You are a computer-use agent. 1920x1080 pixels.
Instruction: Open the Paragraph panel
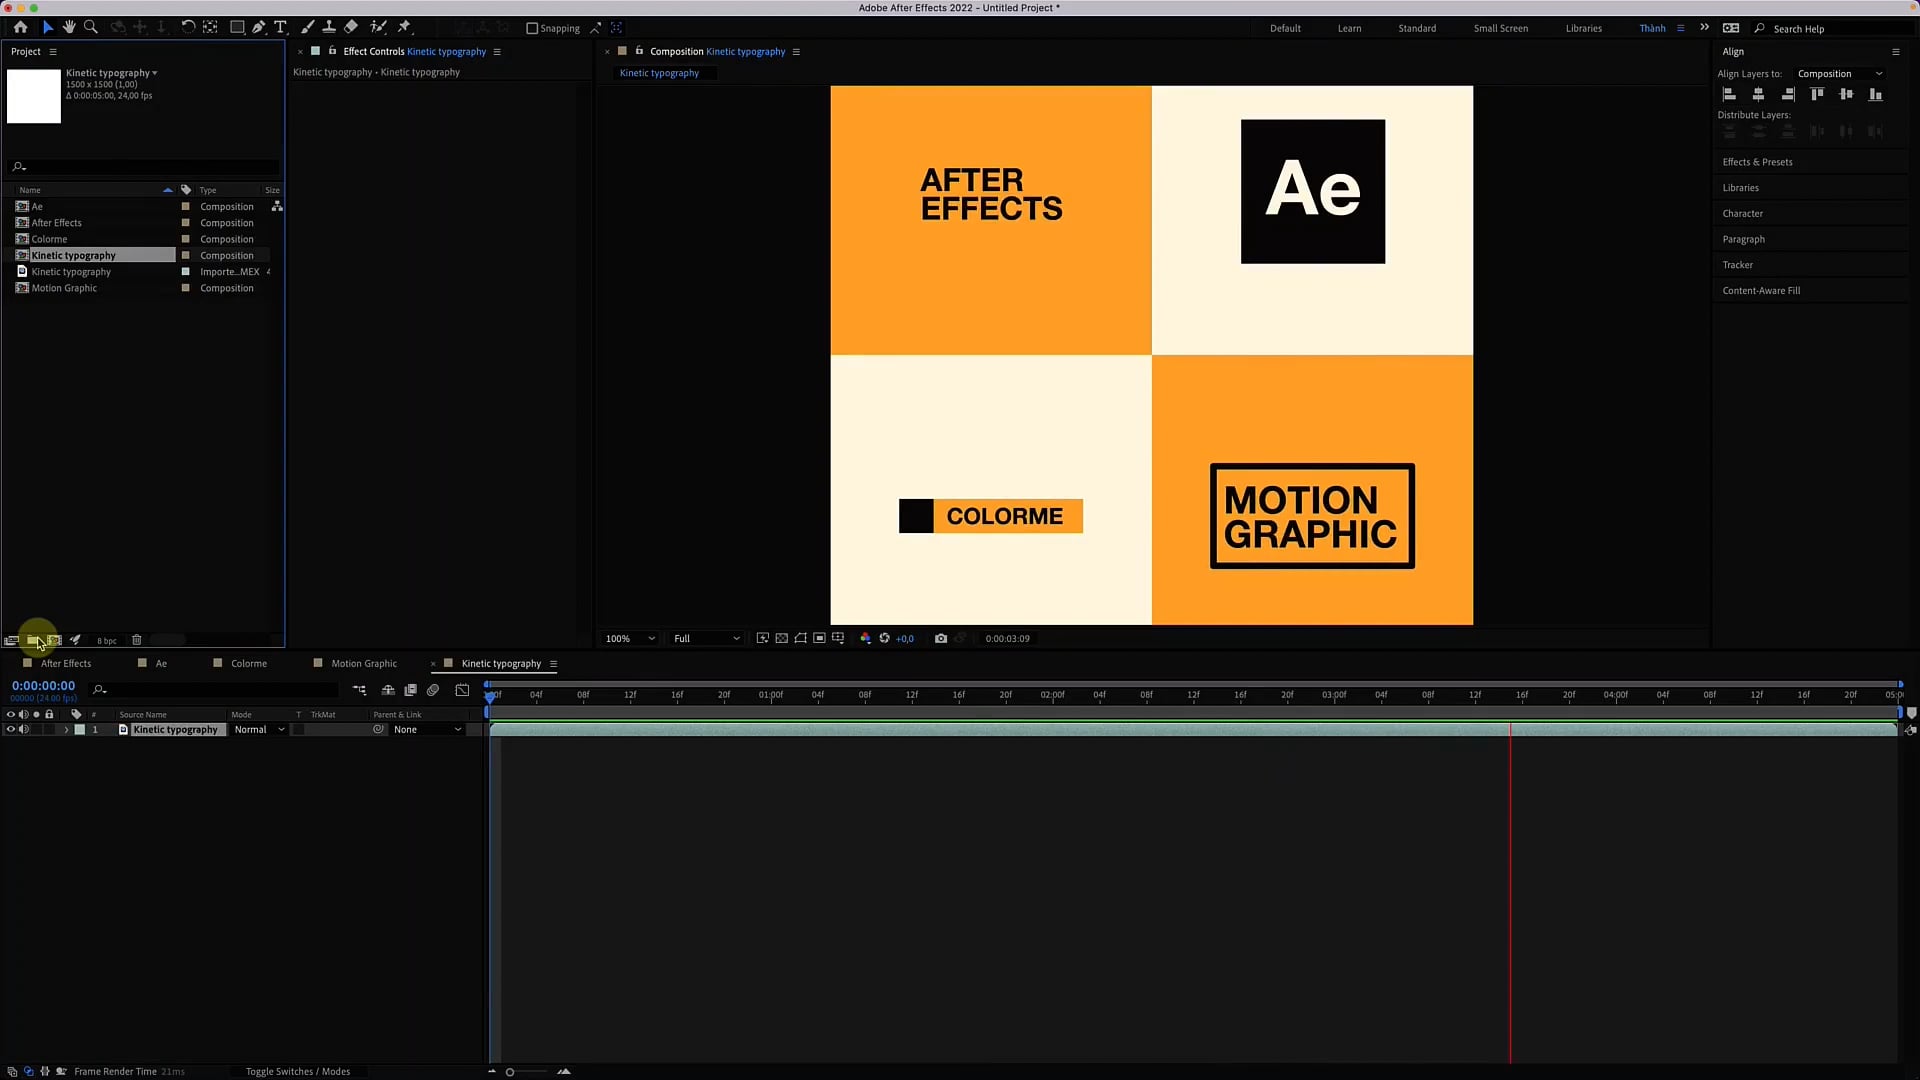coord(1743,240)
